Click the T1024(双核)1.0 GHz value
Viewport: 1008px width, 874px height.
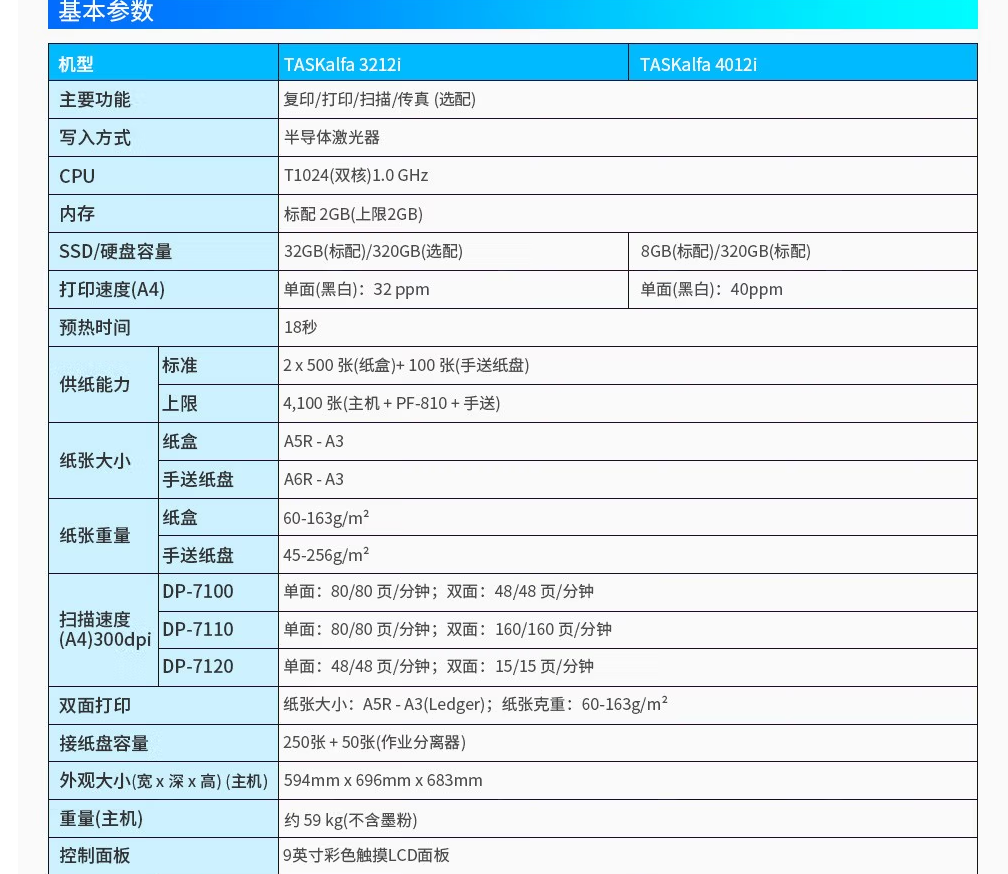click(x=356, y=175)
